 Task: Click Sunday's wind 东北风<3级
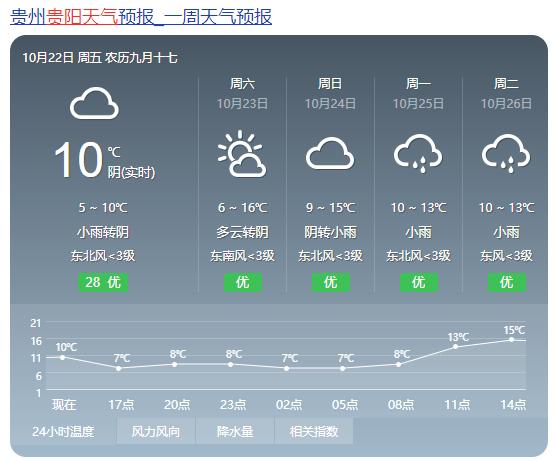tap(330, 255)
